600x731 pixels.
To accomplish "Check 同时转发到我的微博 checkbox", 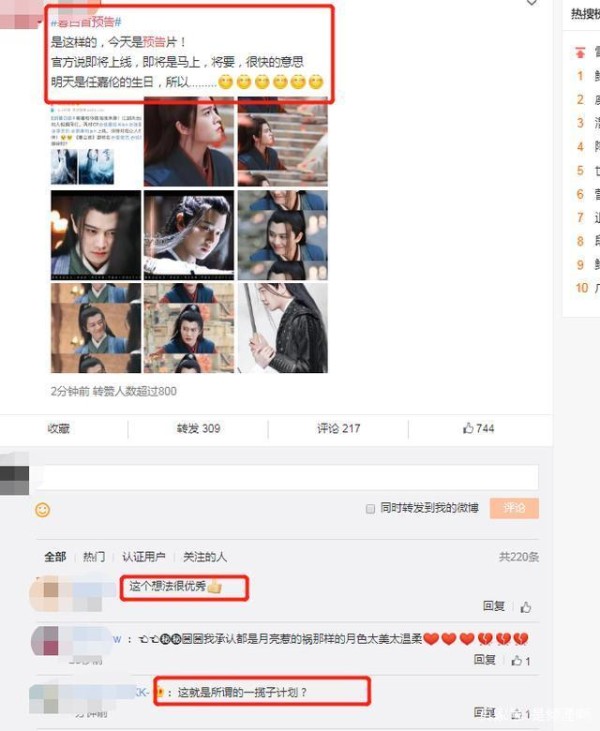I will pyautogui.click(x=370, y=509).
